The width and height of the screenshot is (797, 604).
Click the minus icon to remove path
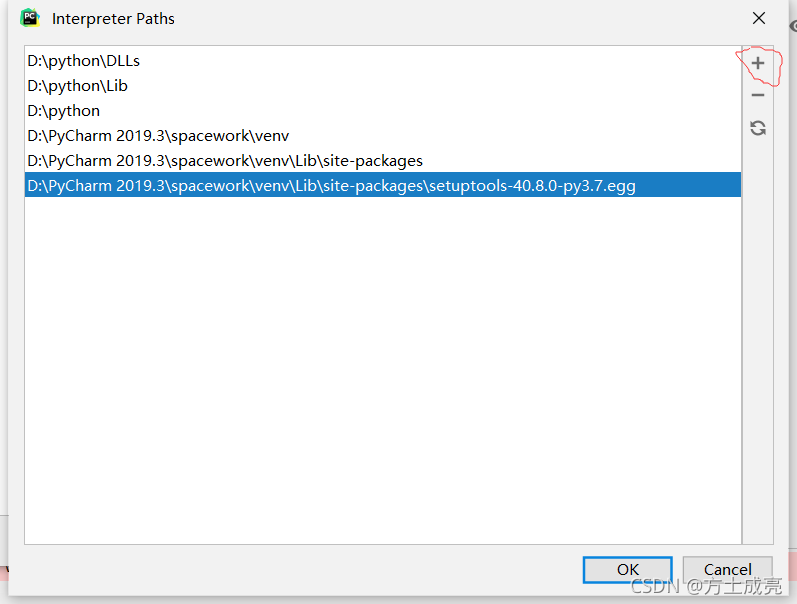point(758,95)
